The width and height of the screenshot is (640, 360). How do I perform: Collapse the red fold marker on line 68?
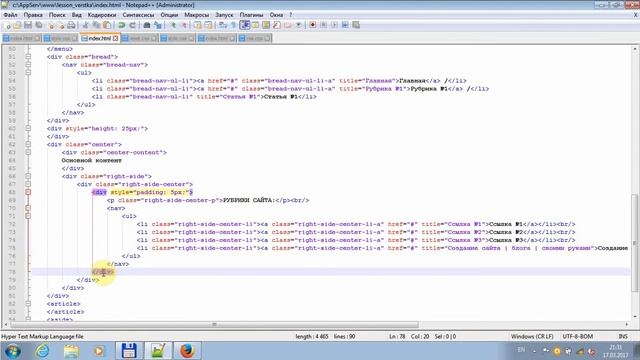28,192
